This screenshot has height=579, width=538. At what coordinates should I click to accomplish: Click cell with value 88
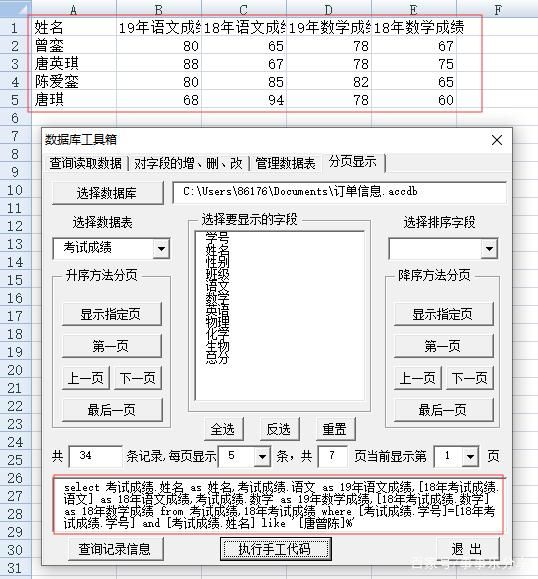(159, 64)
